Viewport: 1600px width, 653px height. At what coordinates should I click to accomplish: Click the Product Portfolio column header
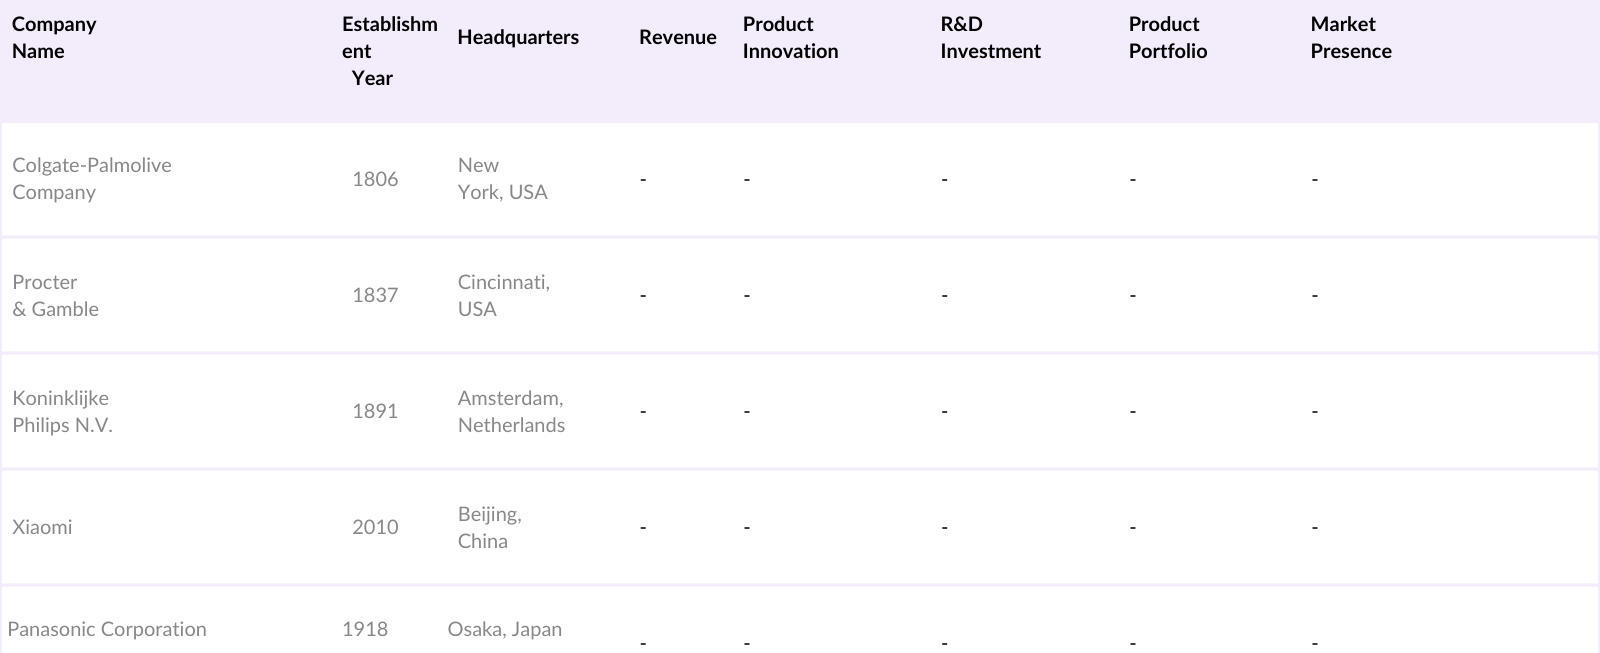pyautogui.click(x=1167, y=38)
